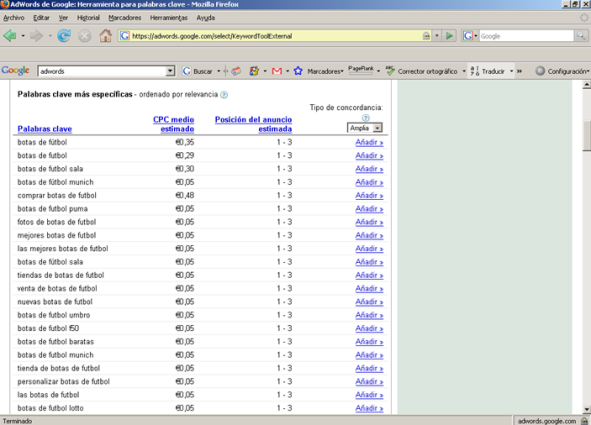Sort by CPC medio estimado column
This screenshot has width=591, height=425.
coord(173,124)
